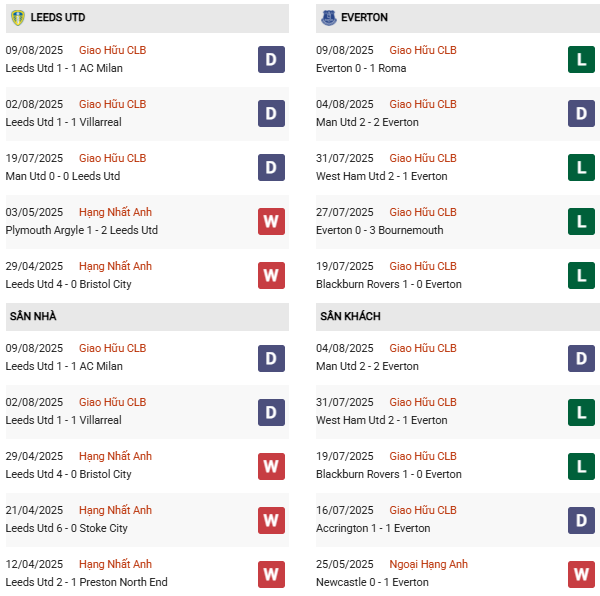Click the loss badge for Everton vs Roma
This screenshot has width=600, height=596.
point(582,59)
